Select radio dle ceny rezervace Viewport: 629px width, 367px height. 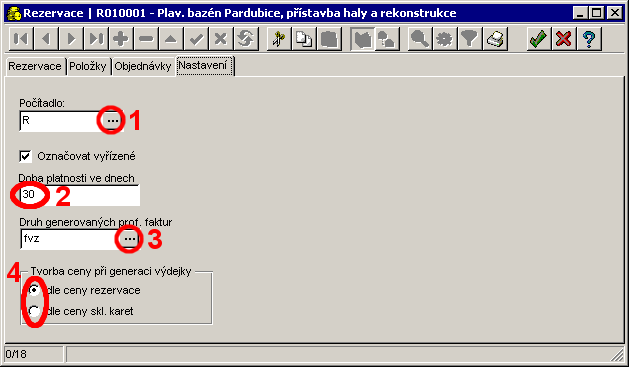coord(34,290)
